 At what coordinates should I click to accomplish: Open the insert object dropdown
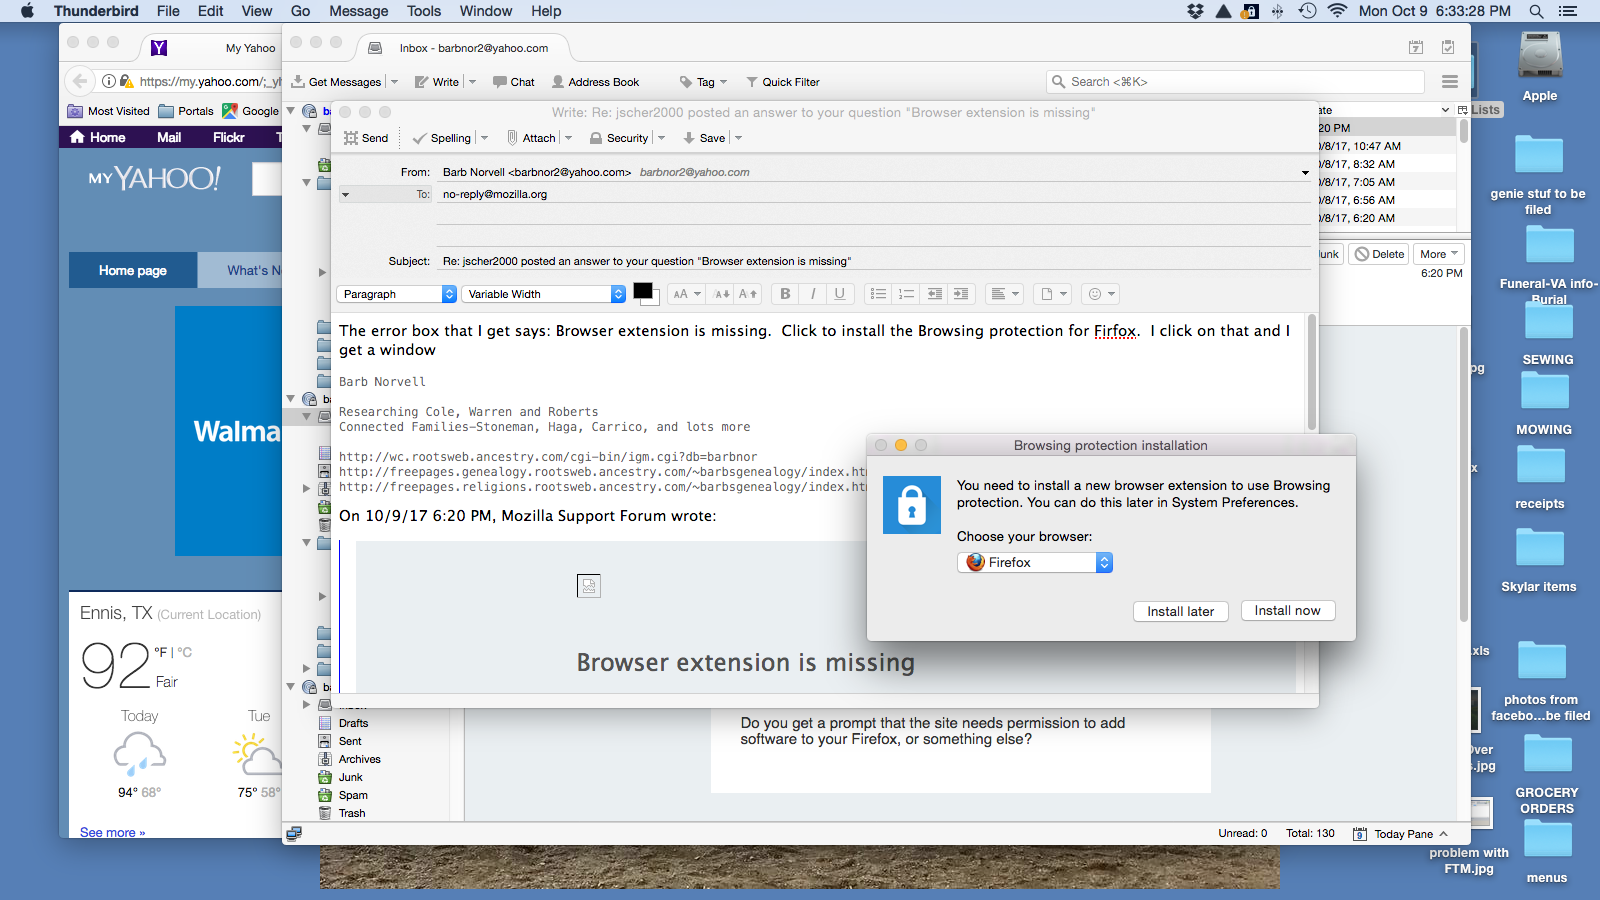(x=1054, y=294)
